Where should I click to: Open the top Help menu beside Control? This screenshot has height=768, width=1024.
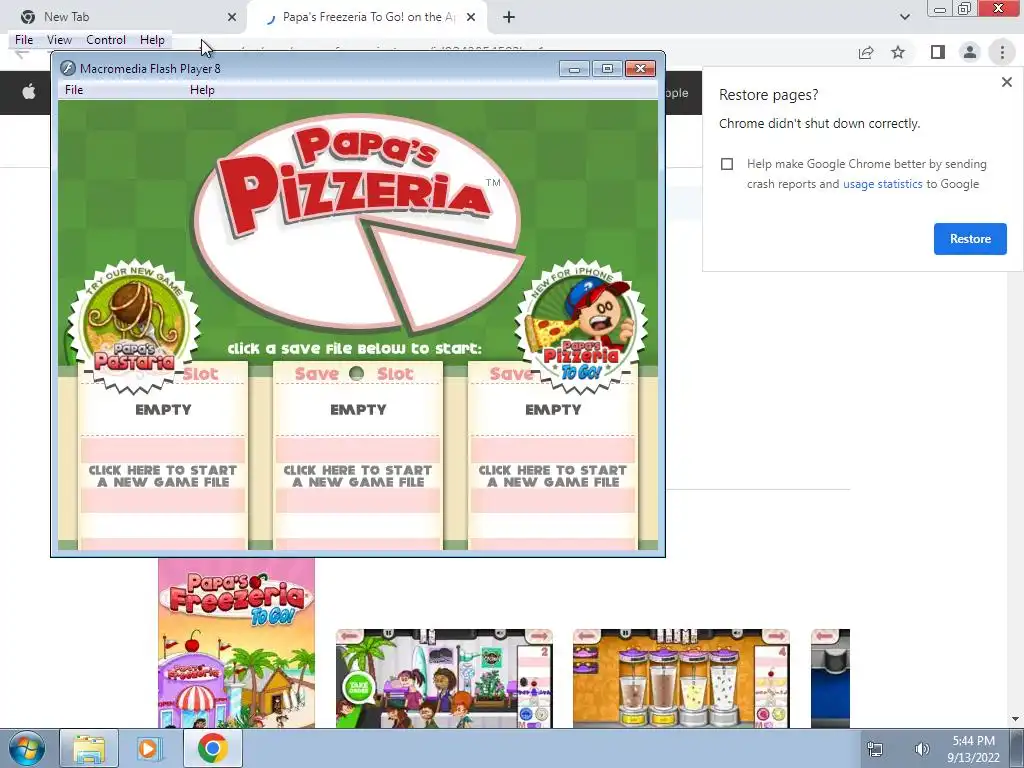pyautogui.click(x=152, y=40)
